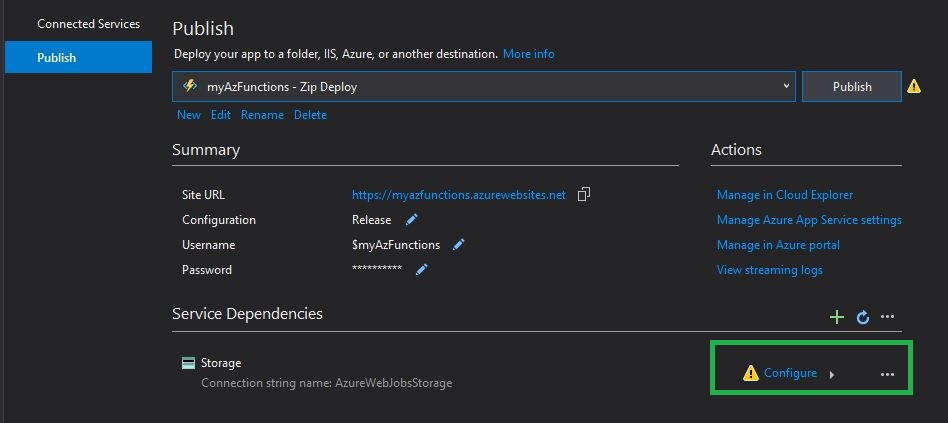Open the More info link
This screenshot has height=423, width=948.
click(528, 53)
